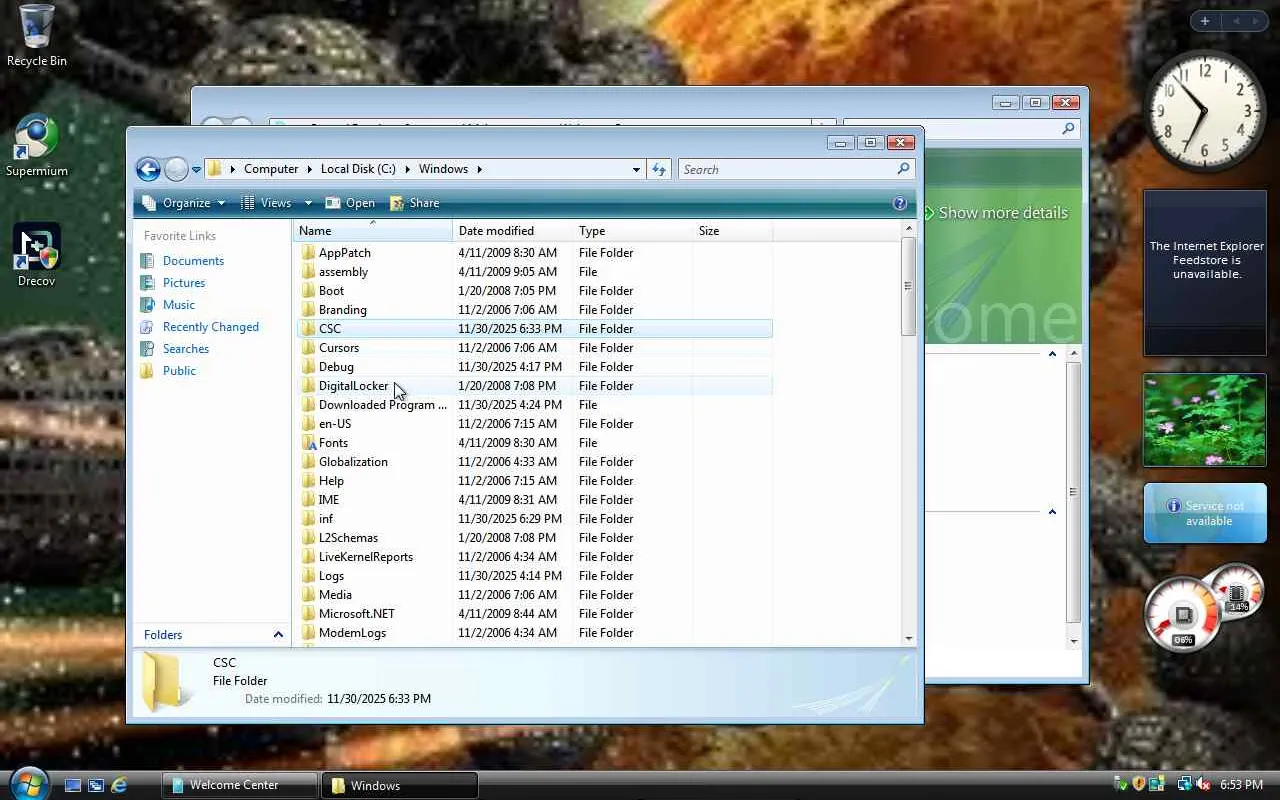Expand the Folders pane chevron
Viewport: 1280px width, 800px height.
[278, 635]
